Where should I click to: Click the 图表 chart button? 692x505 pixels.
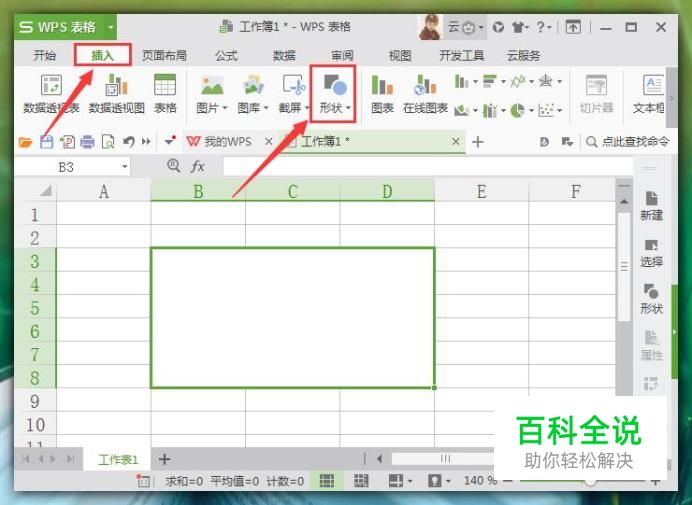pyautogui.click(x=382, y=94)
